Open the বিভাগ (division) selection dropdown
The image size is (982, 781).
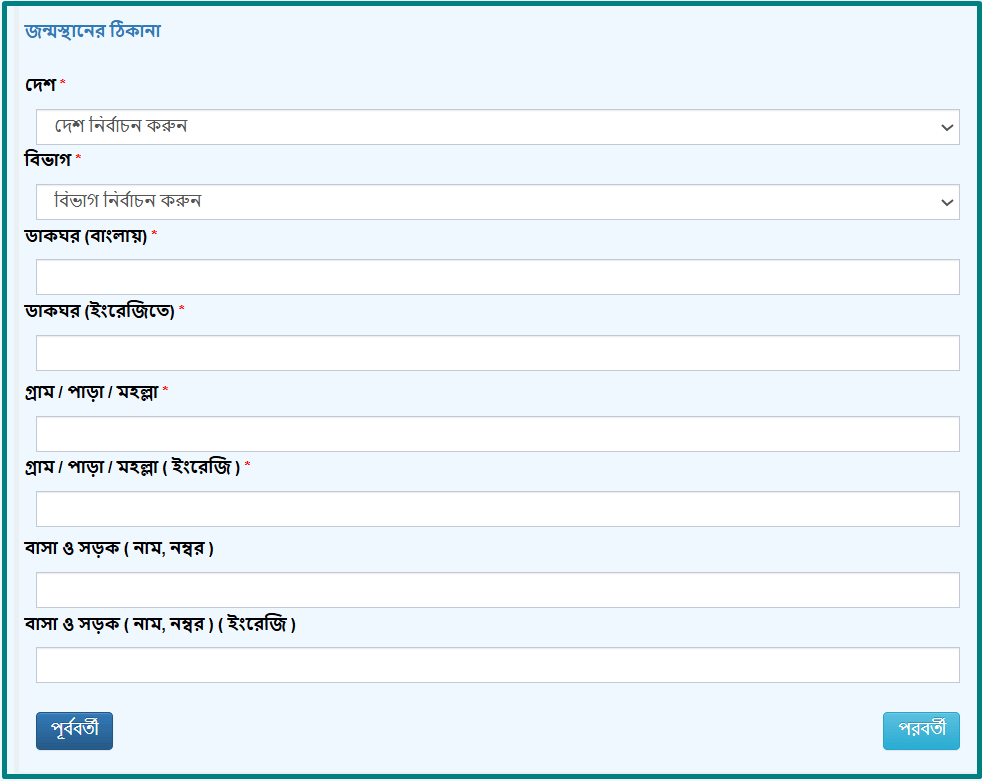tap(497, 202)
